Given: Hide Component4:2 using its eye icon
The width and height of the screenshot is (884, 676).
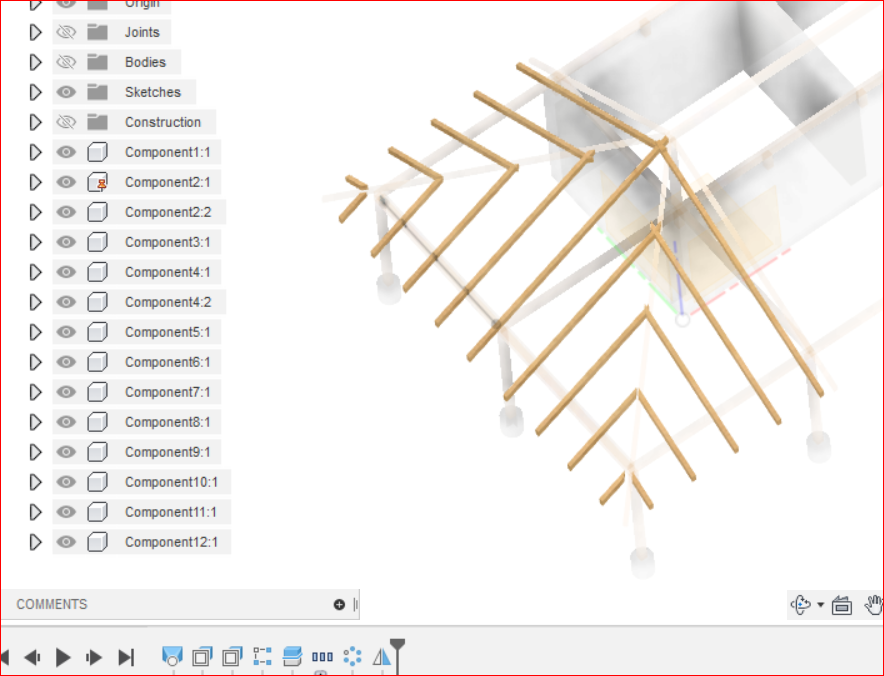Looking at the screenshot, I should click(x=66, y=302).
